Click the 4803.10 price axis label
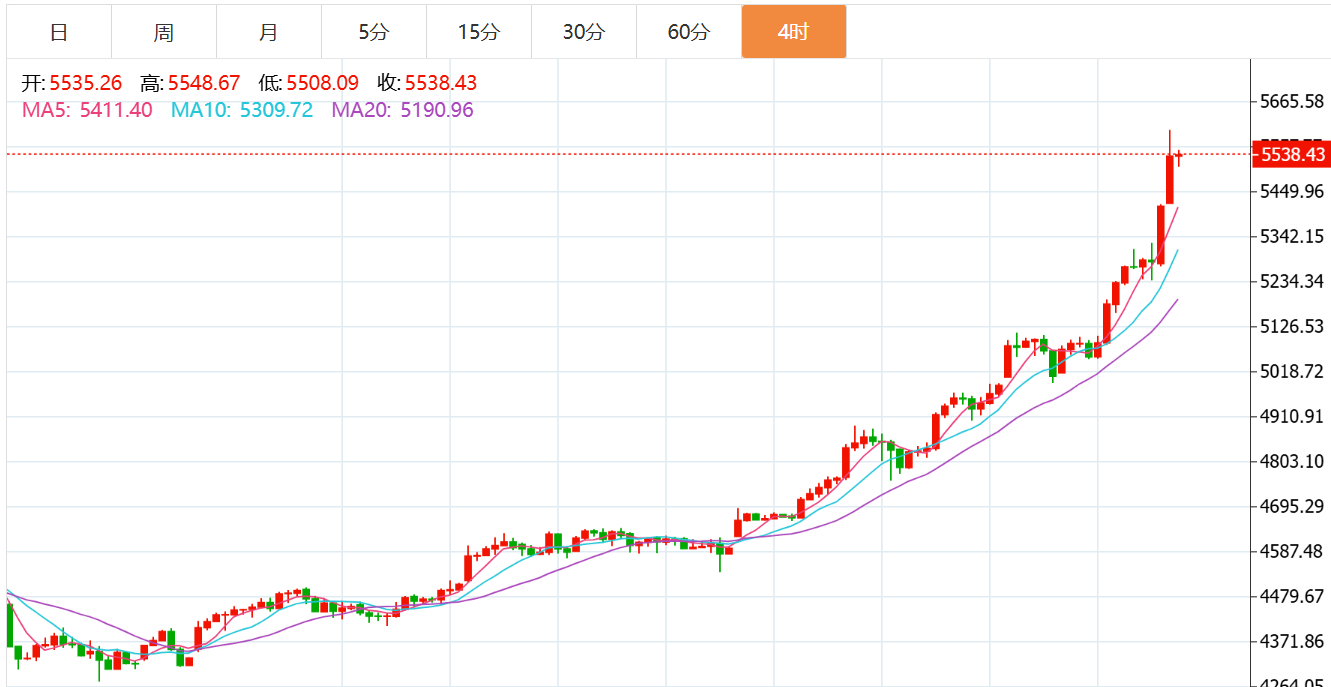The width and height of the screenshot is (1331, 687). 1294,461
